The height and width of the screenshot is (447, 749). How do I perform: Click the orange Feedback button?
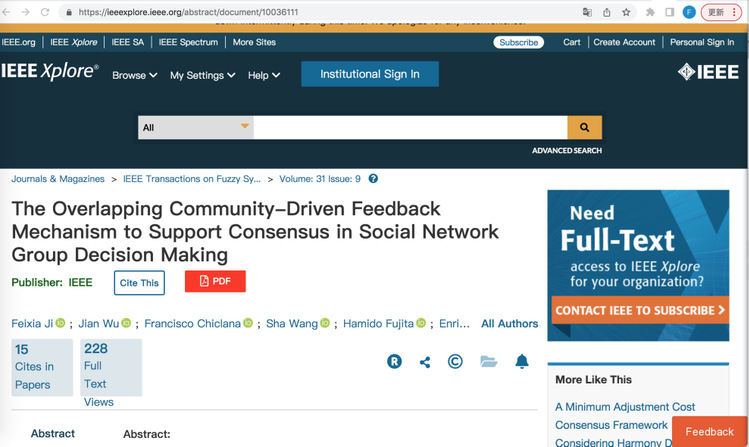click(x=709, y=432)
